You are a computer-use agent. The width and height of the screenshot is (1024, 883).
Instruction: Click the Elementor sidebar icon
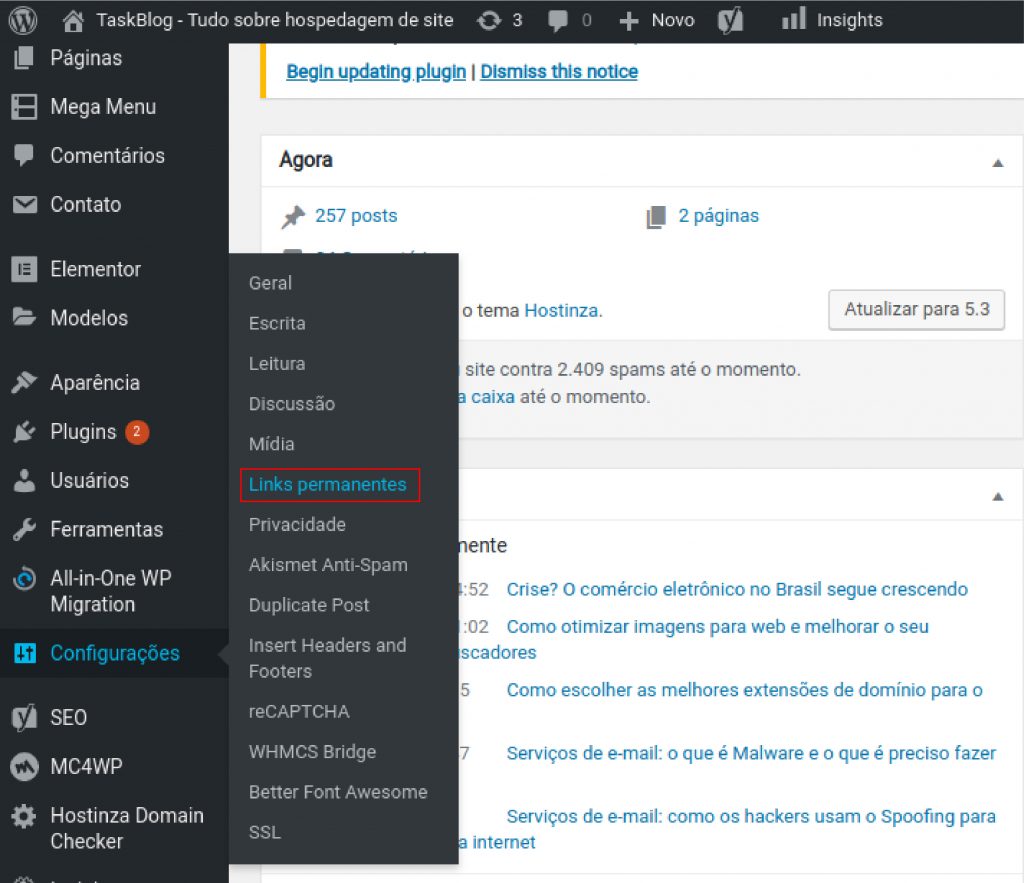[x=24, y=269]
